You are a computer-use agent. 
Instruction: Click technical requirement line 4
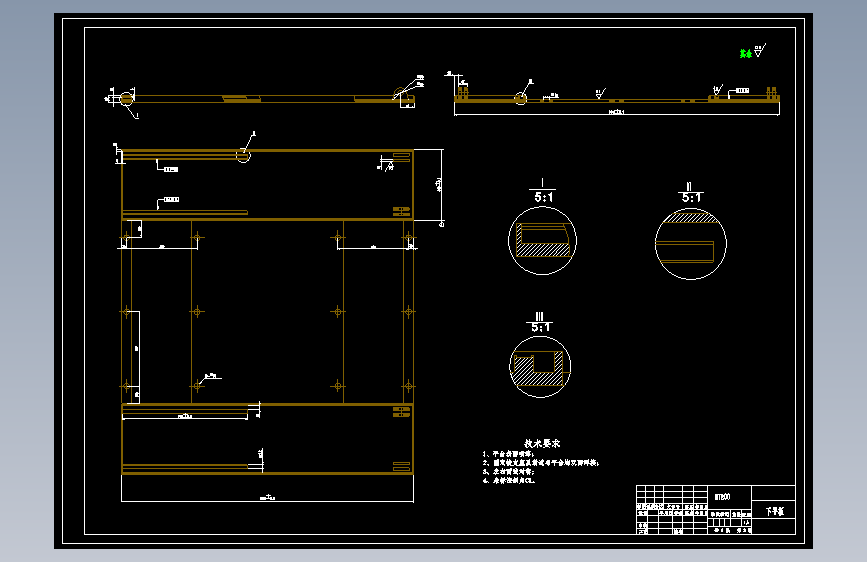click(509, 481)
